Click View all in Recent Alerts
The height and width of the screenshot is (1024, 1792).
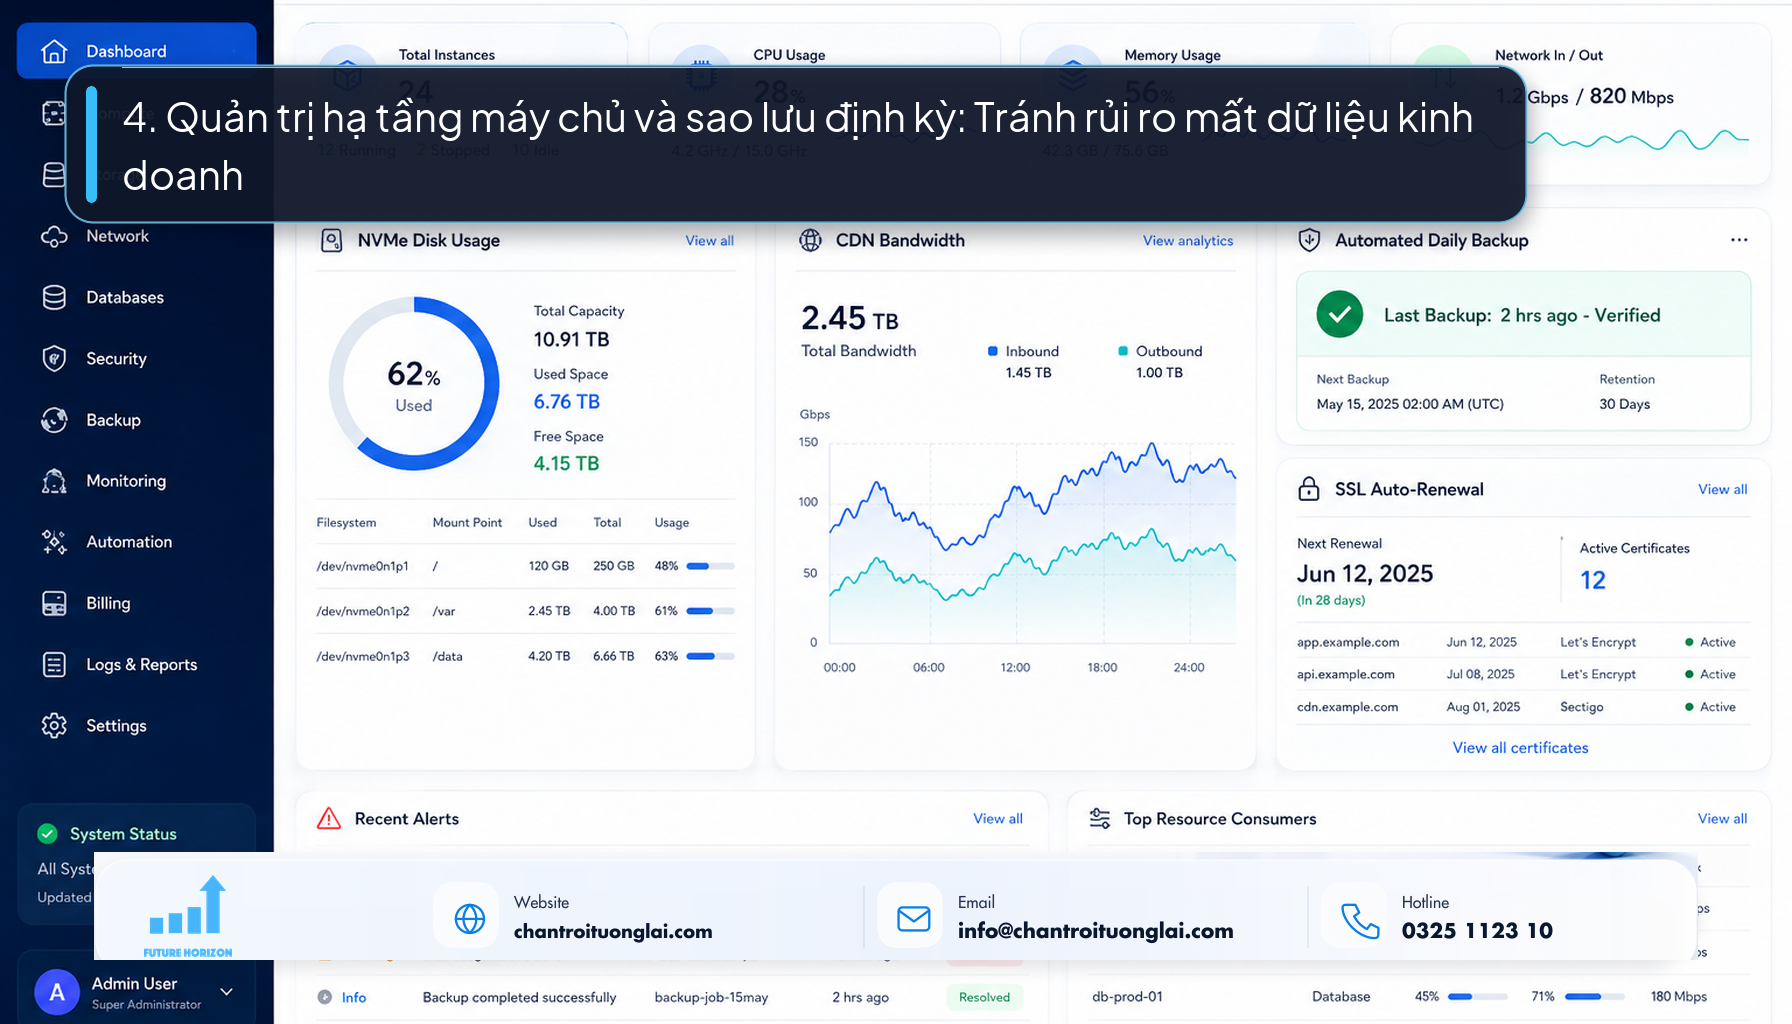click(x=998, y=819)
